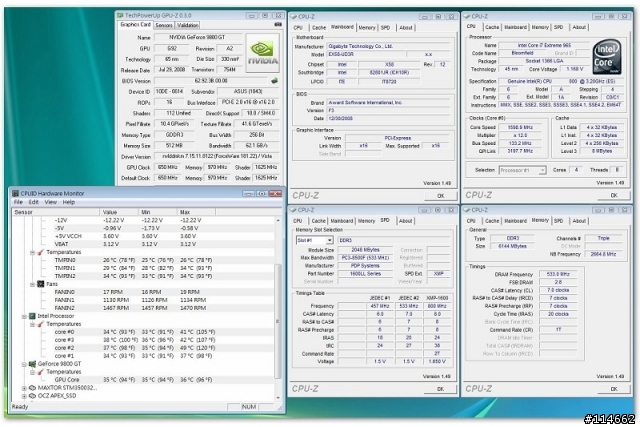
Task: Click the OCZ APEX_SSD drive icon
Action: click(32, 396)
